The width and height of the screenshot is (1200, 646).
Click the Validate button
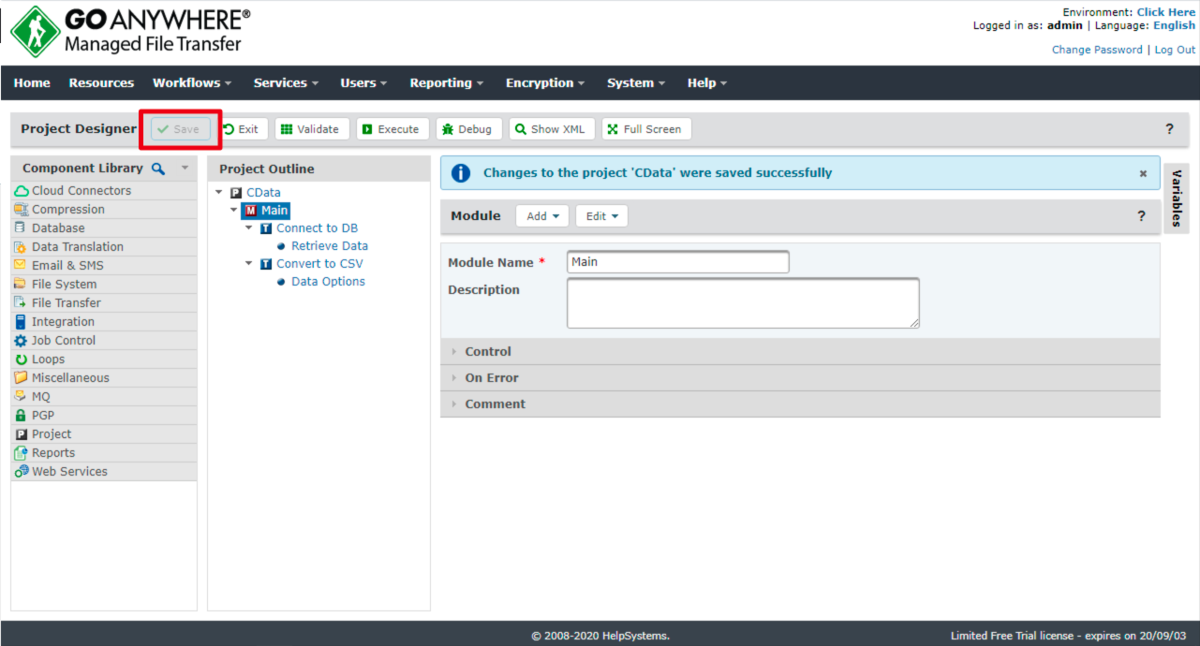(312, 129)
